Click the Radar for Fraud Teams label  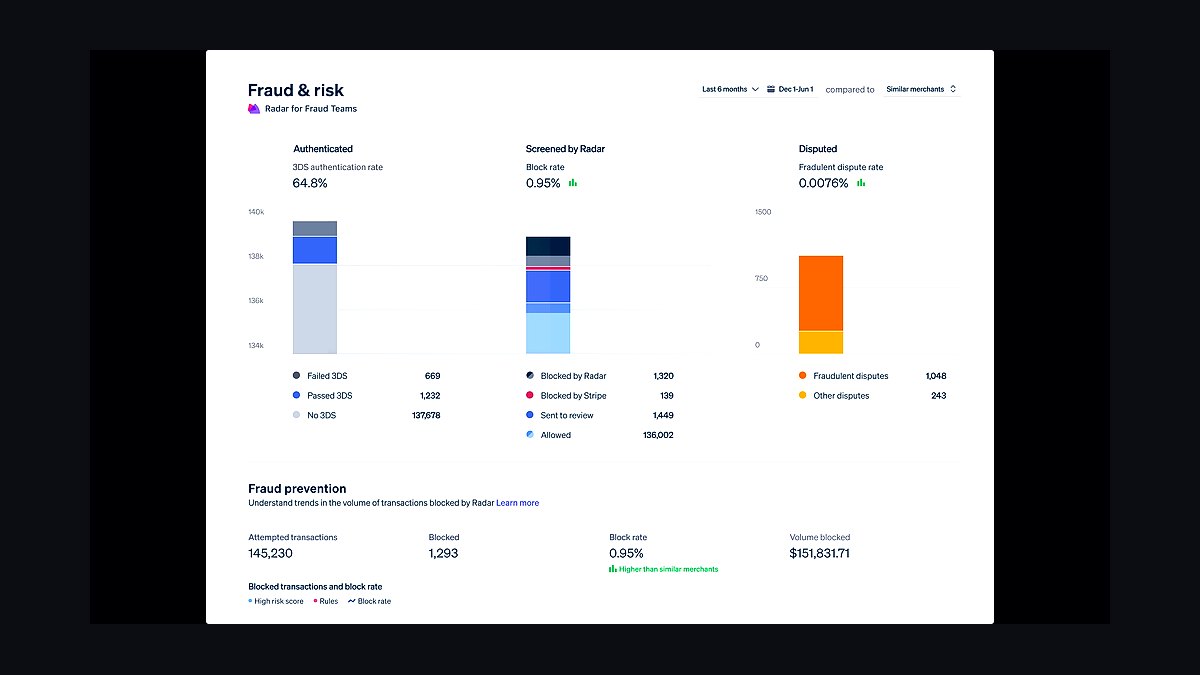pyautogui.click(x=311, y=109)
